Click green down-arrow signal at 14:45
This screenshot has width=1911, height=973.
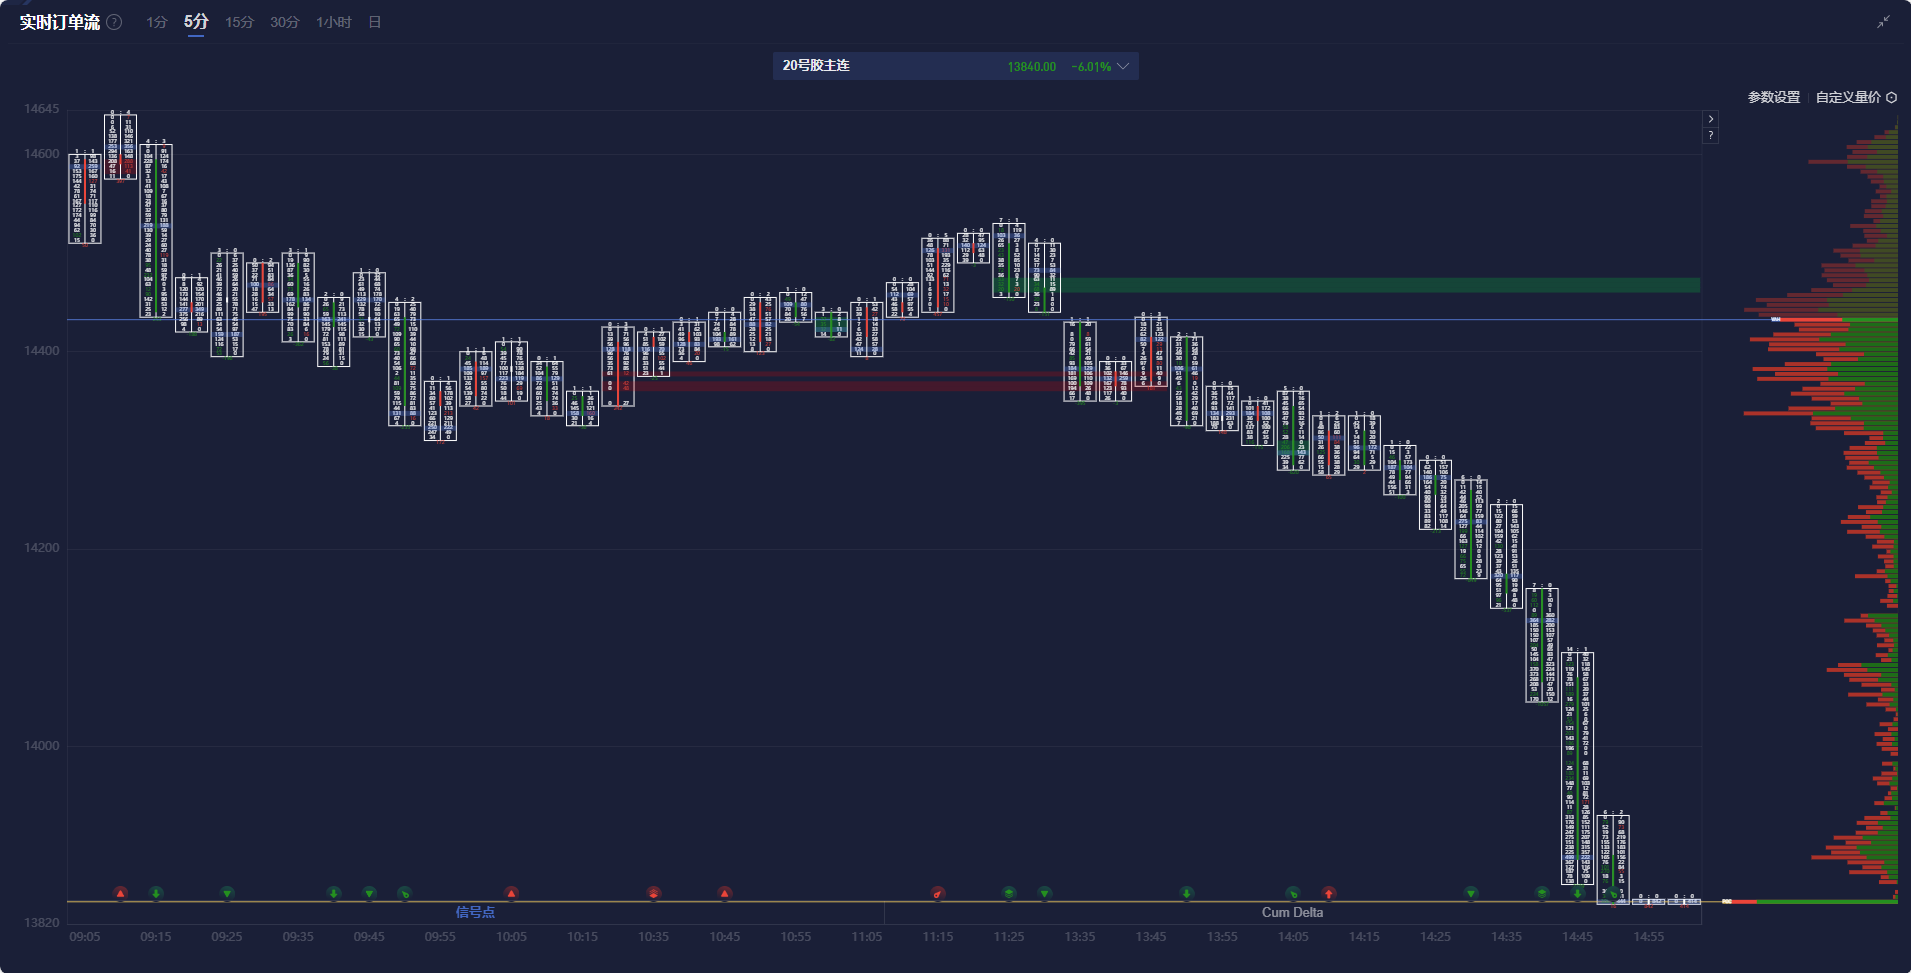point(1578,893)
